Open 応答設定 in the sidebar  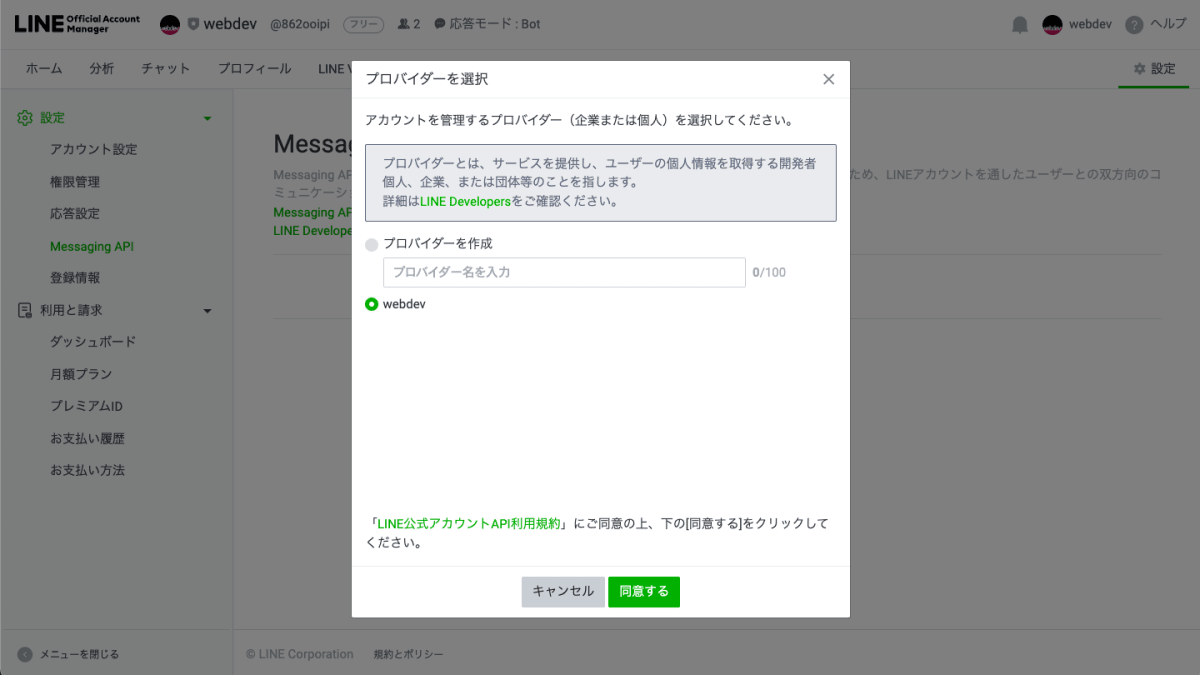tap(75, 214)
